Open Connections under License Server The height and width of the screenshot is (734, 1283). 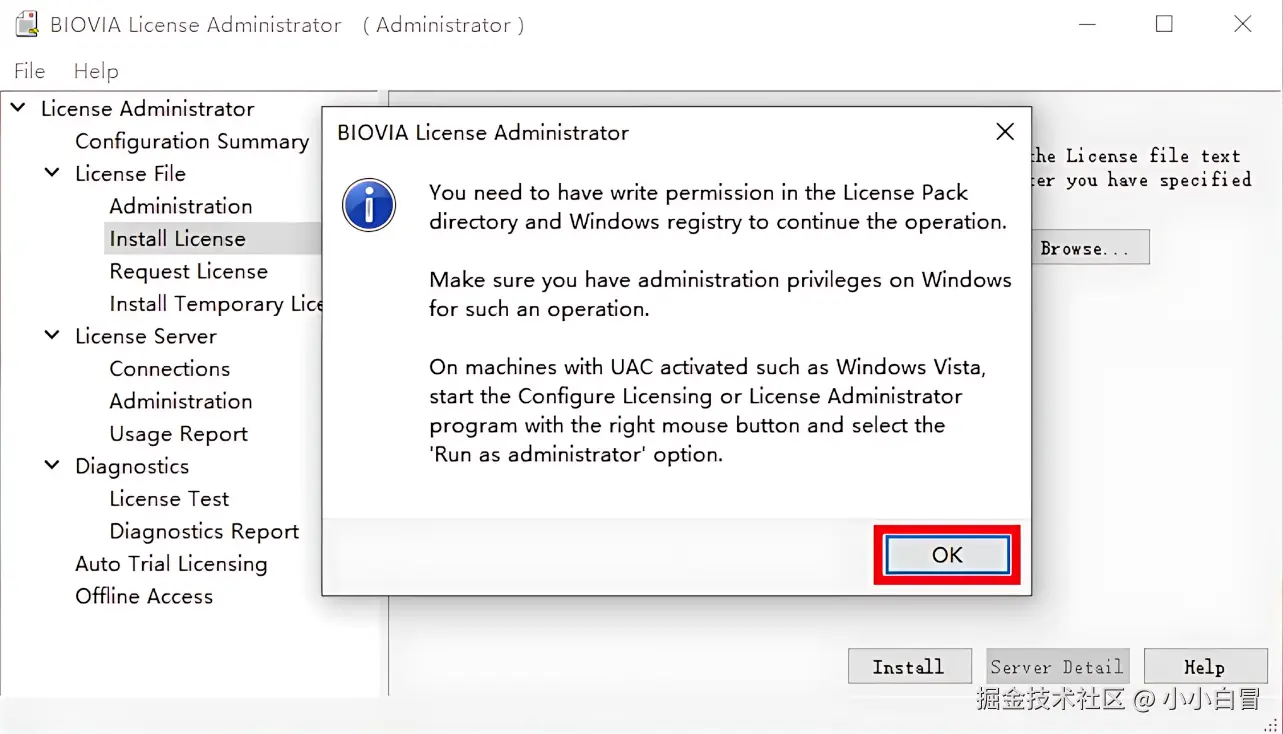[169, 368]
